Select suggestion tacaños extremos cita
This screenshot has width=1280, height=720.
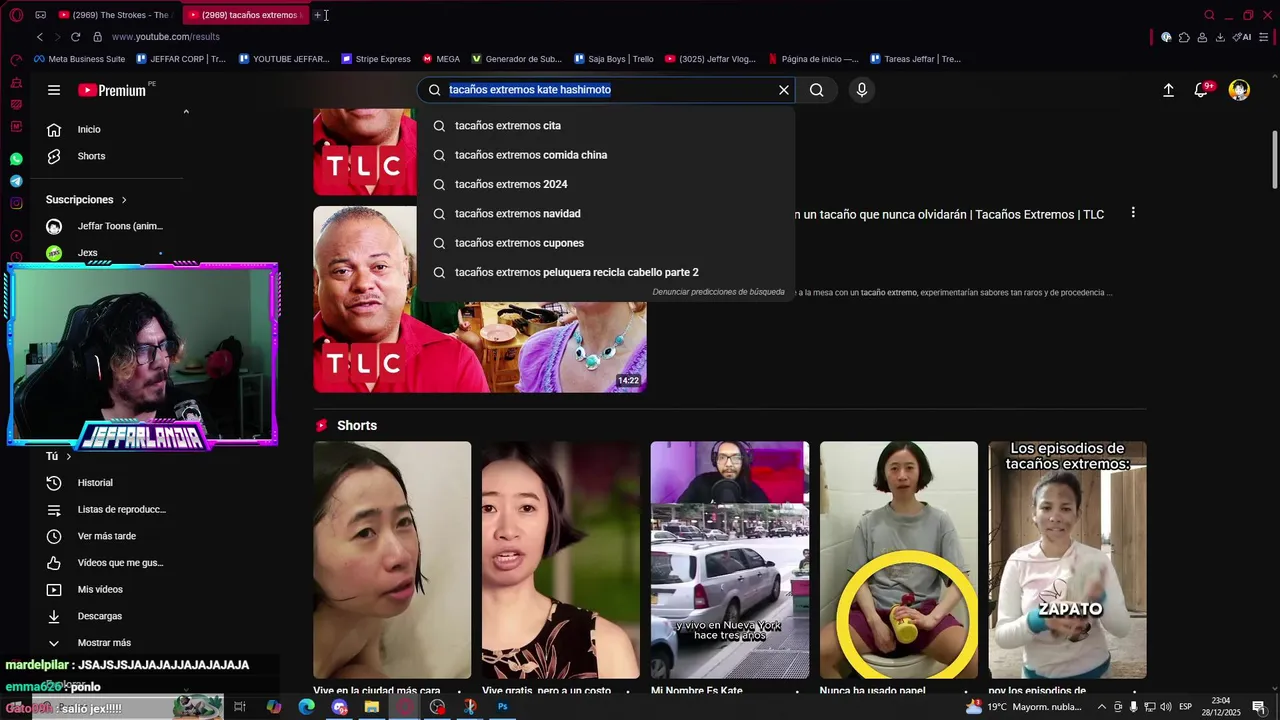606,126
